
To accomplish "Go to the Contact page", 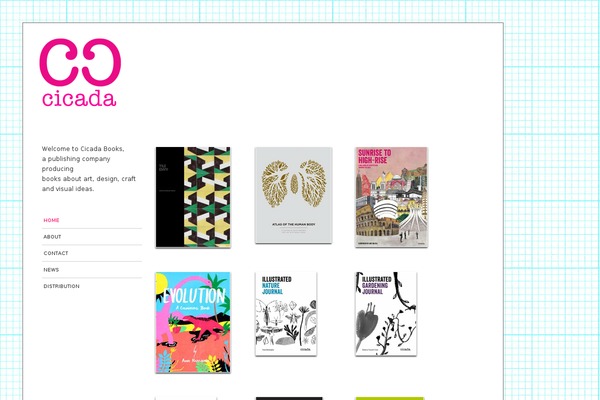I will (x=56, y=253).
